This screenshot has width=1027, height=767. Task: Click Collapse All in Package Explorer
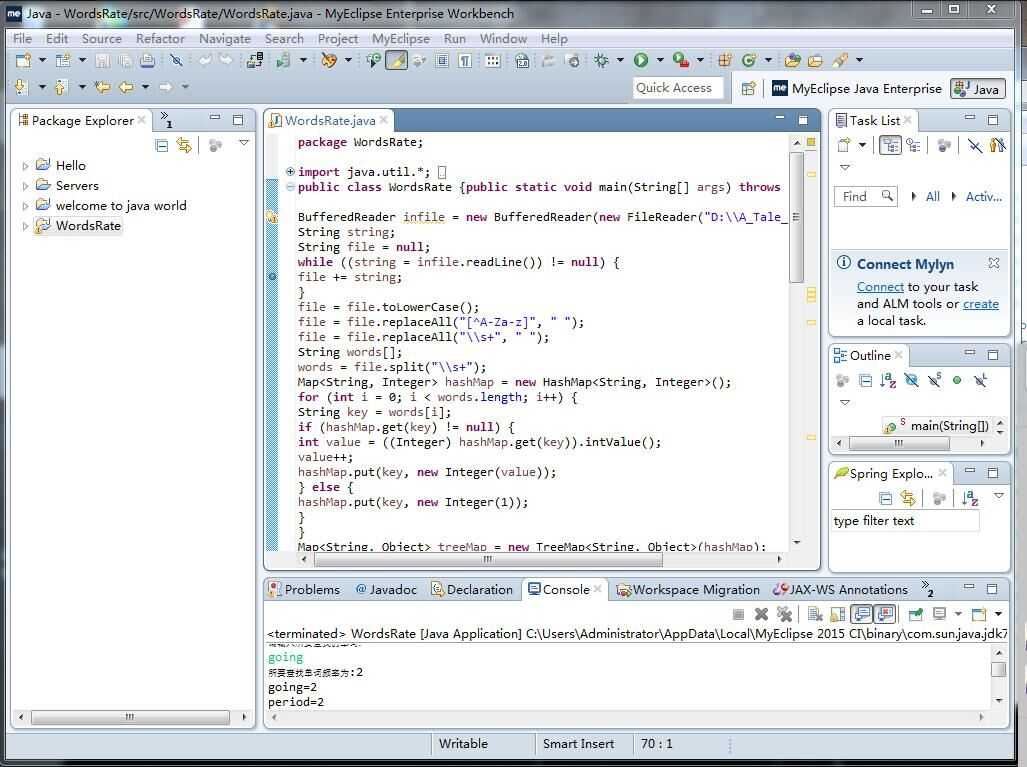click(162, 145)
